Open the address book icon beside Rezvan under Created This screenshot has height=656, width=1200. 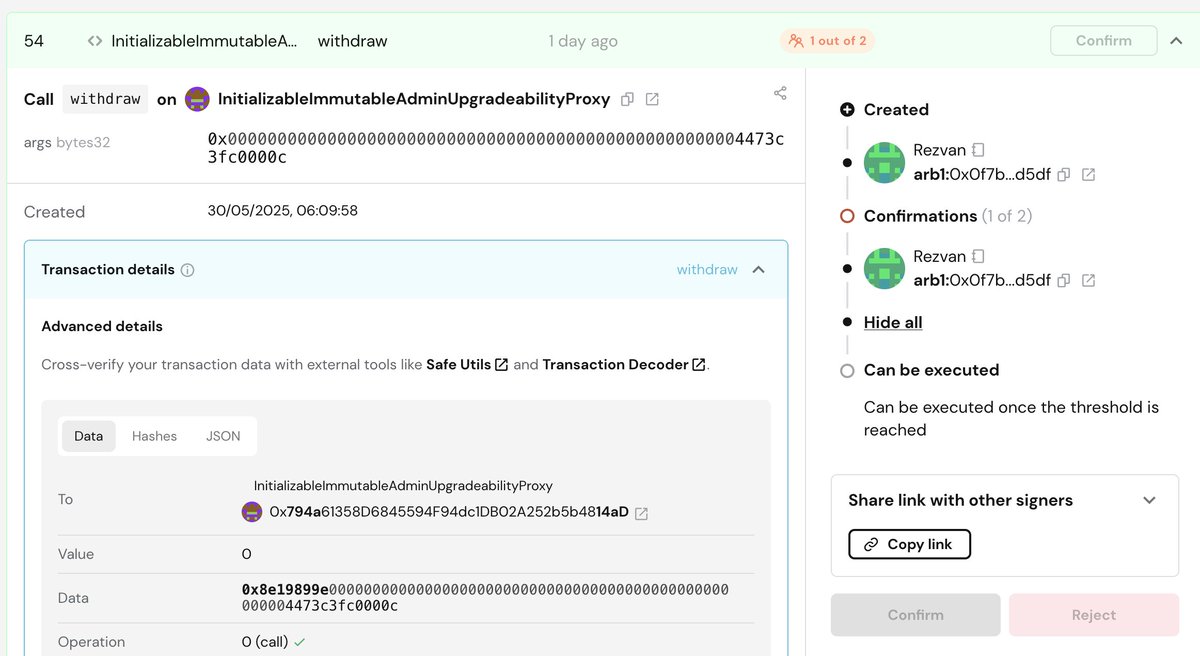[978, 150]
